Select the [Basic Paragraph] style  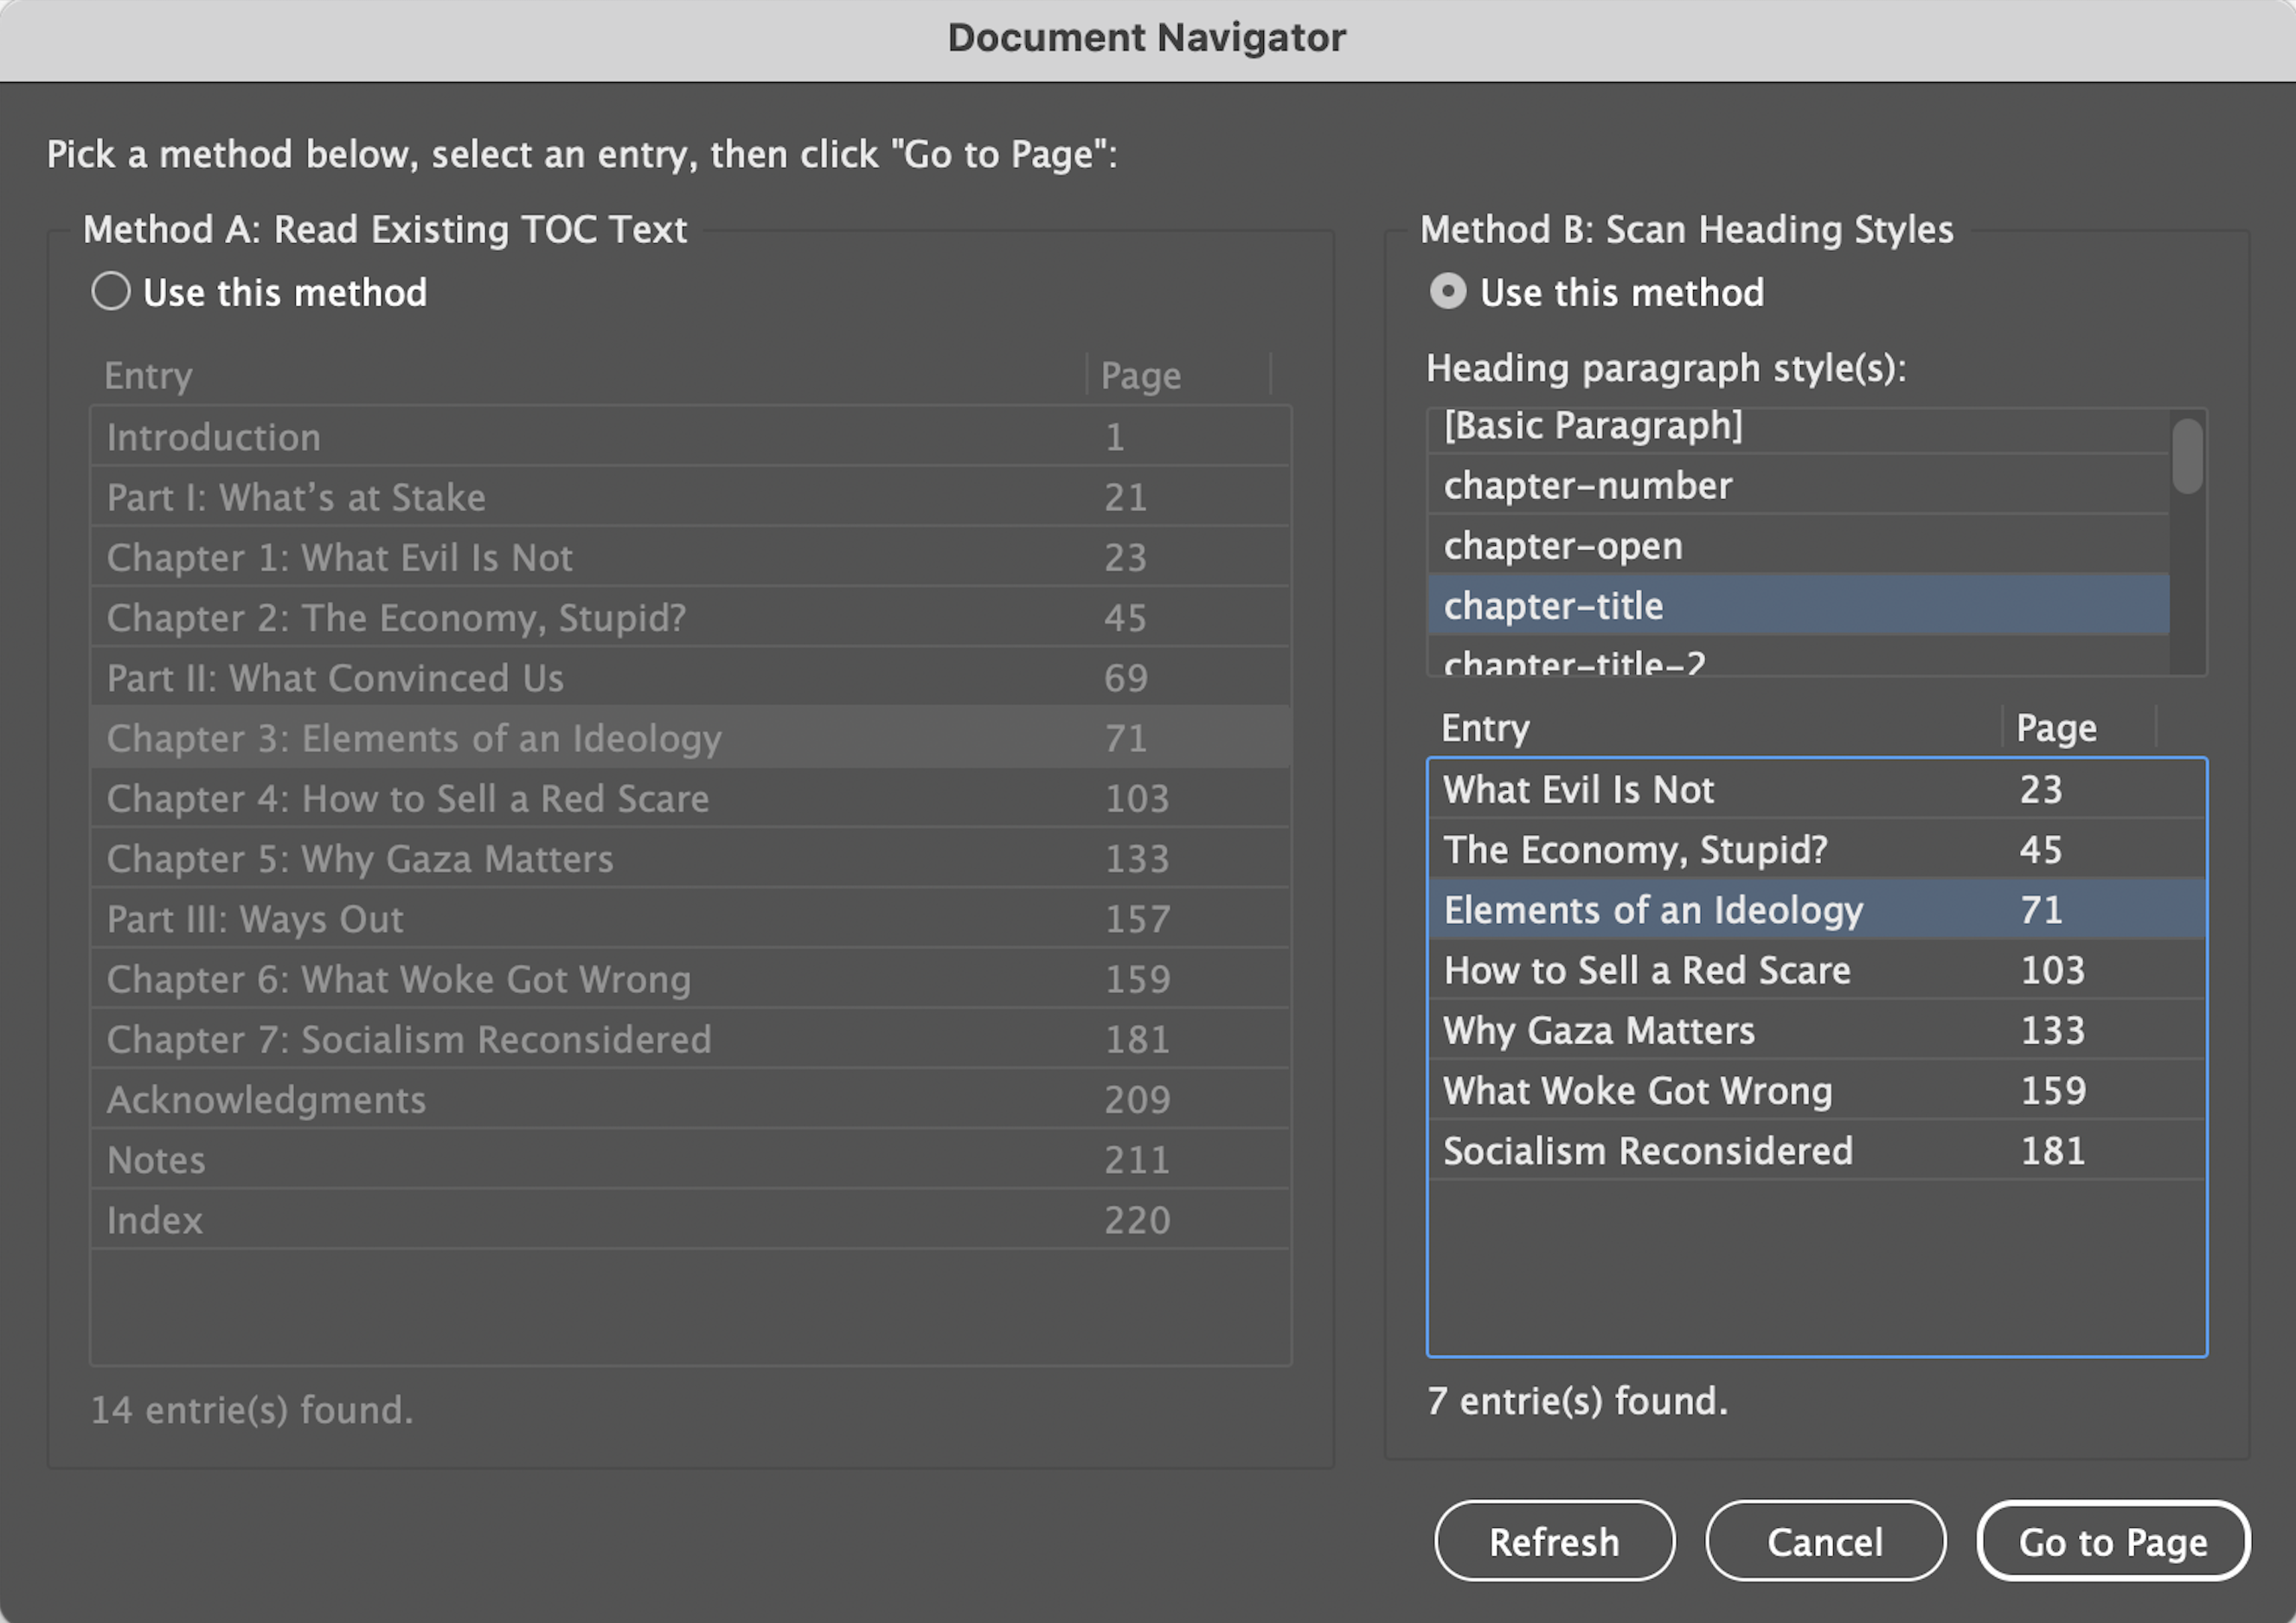tap(1798, 429)
